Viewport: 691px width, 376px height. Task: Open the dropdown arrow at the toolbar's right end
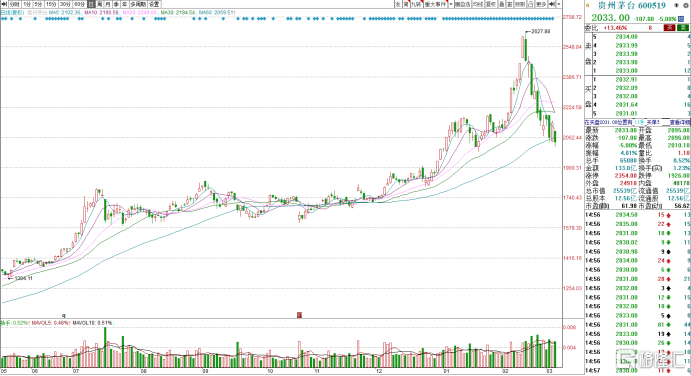559,4
